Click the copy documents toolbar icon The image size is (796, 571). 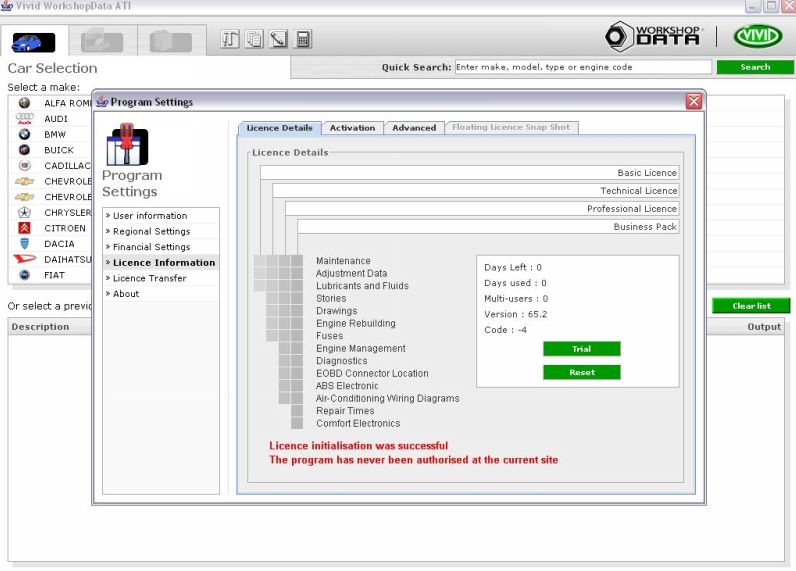pos(254,40)
